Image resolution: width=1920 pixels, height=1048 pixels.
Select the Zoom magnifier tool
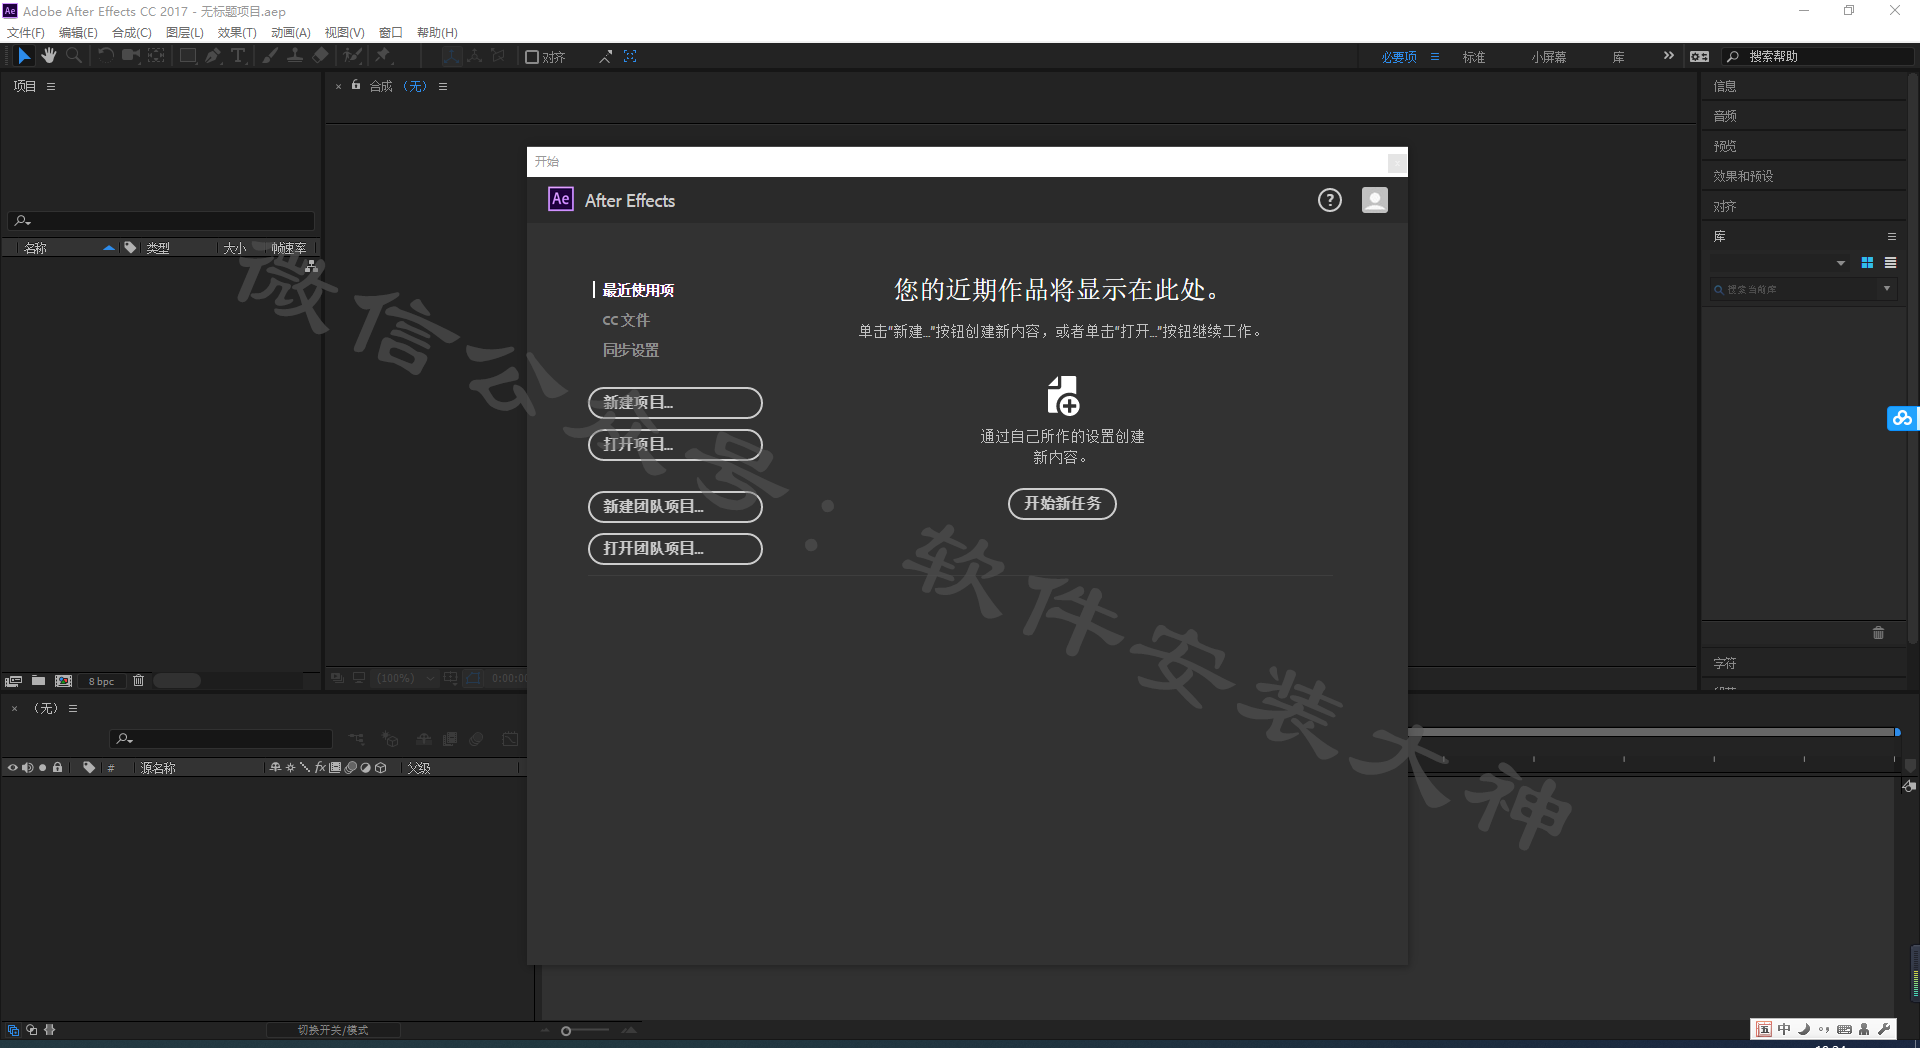pyautogui.click(x=74, y=56)
